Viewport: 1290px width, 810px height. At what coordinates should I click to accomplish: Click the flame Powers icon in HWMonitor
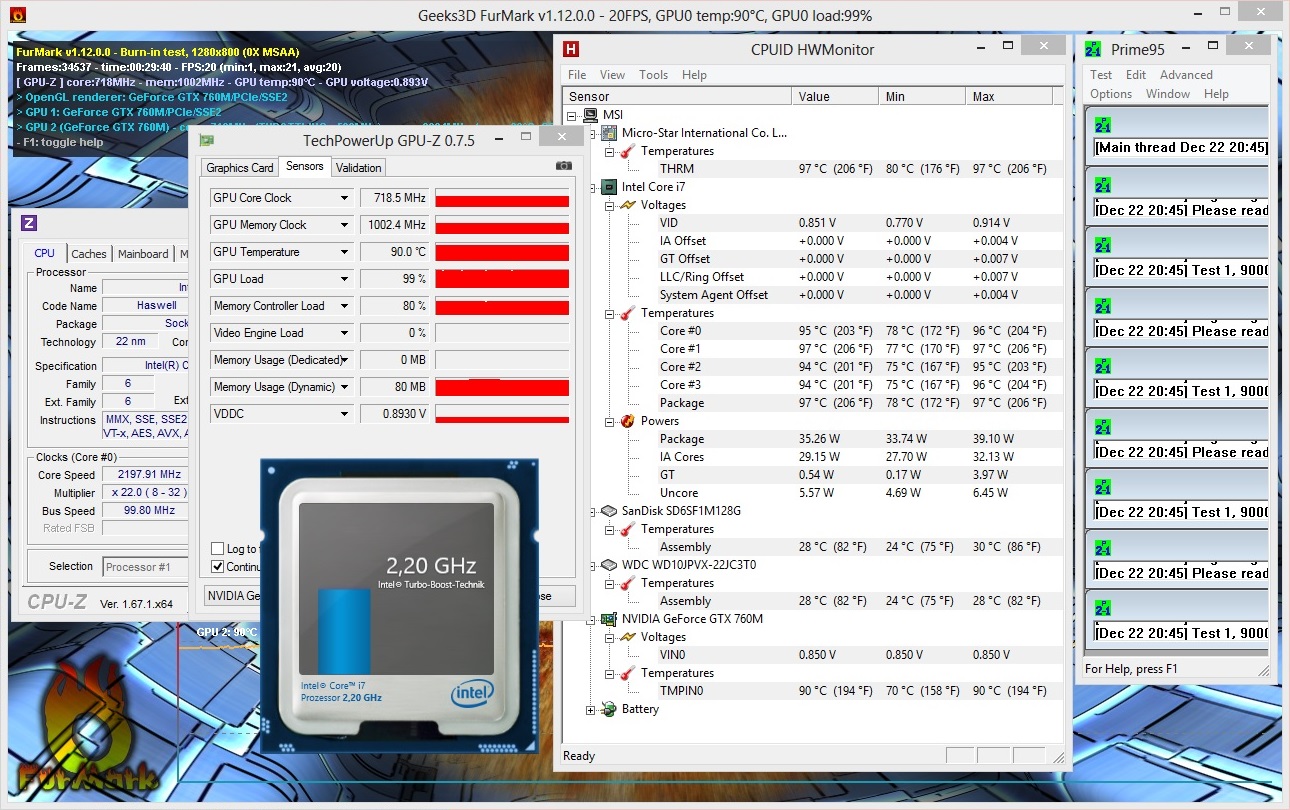(x=627, y=421)
